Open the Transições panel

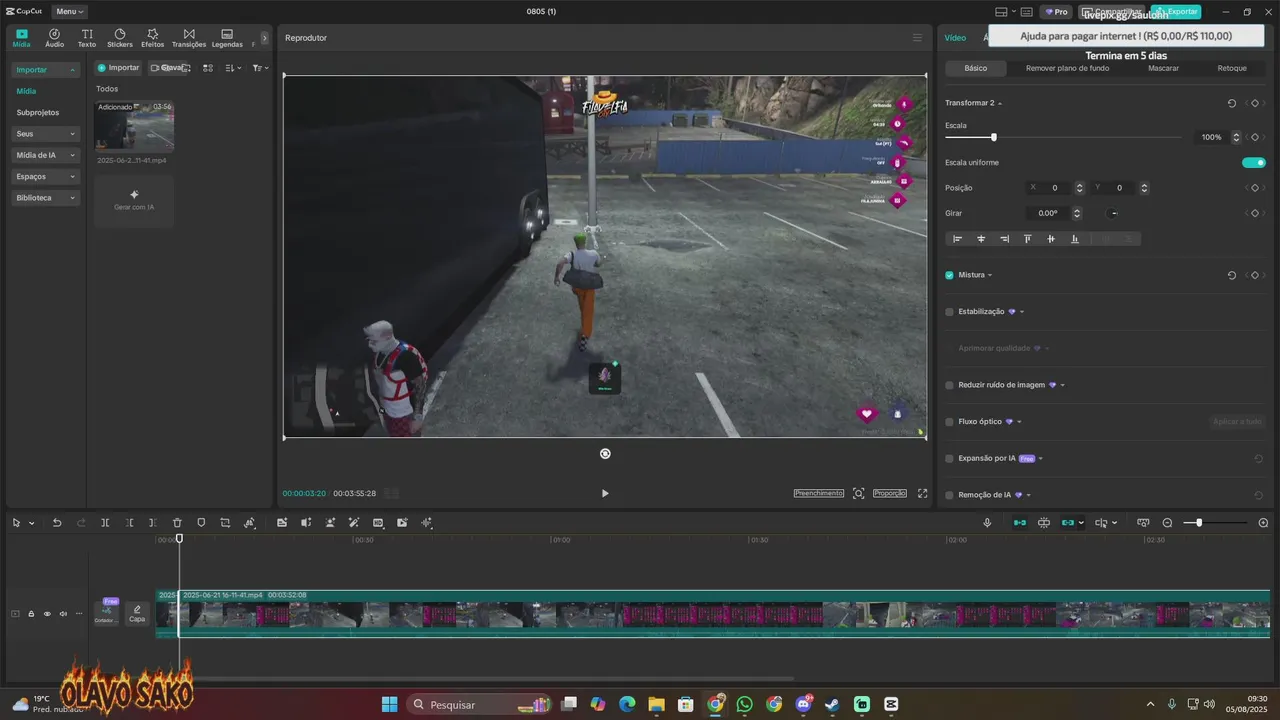pos(189,38)
